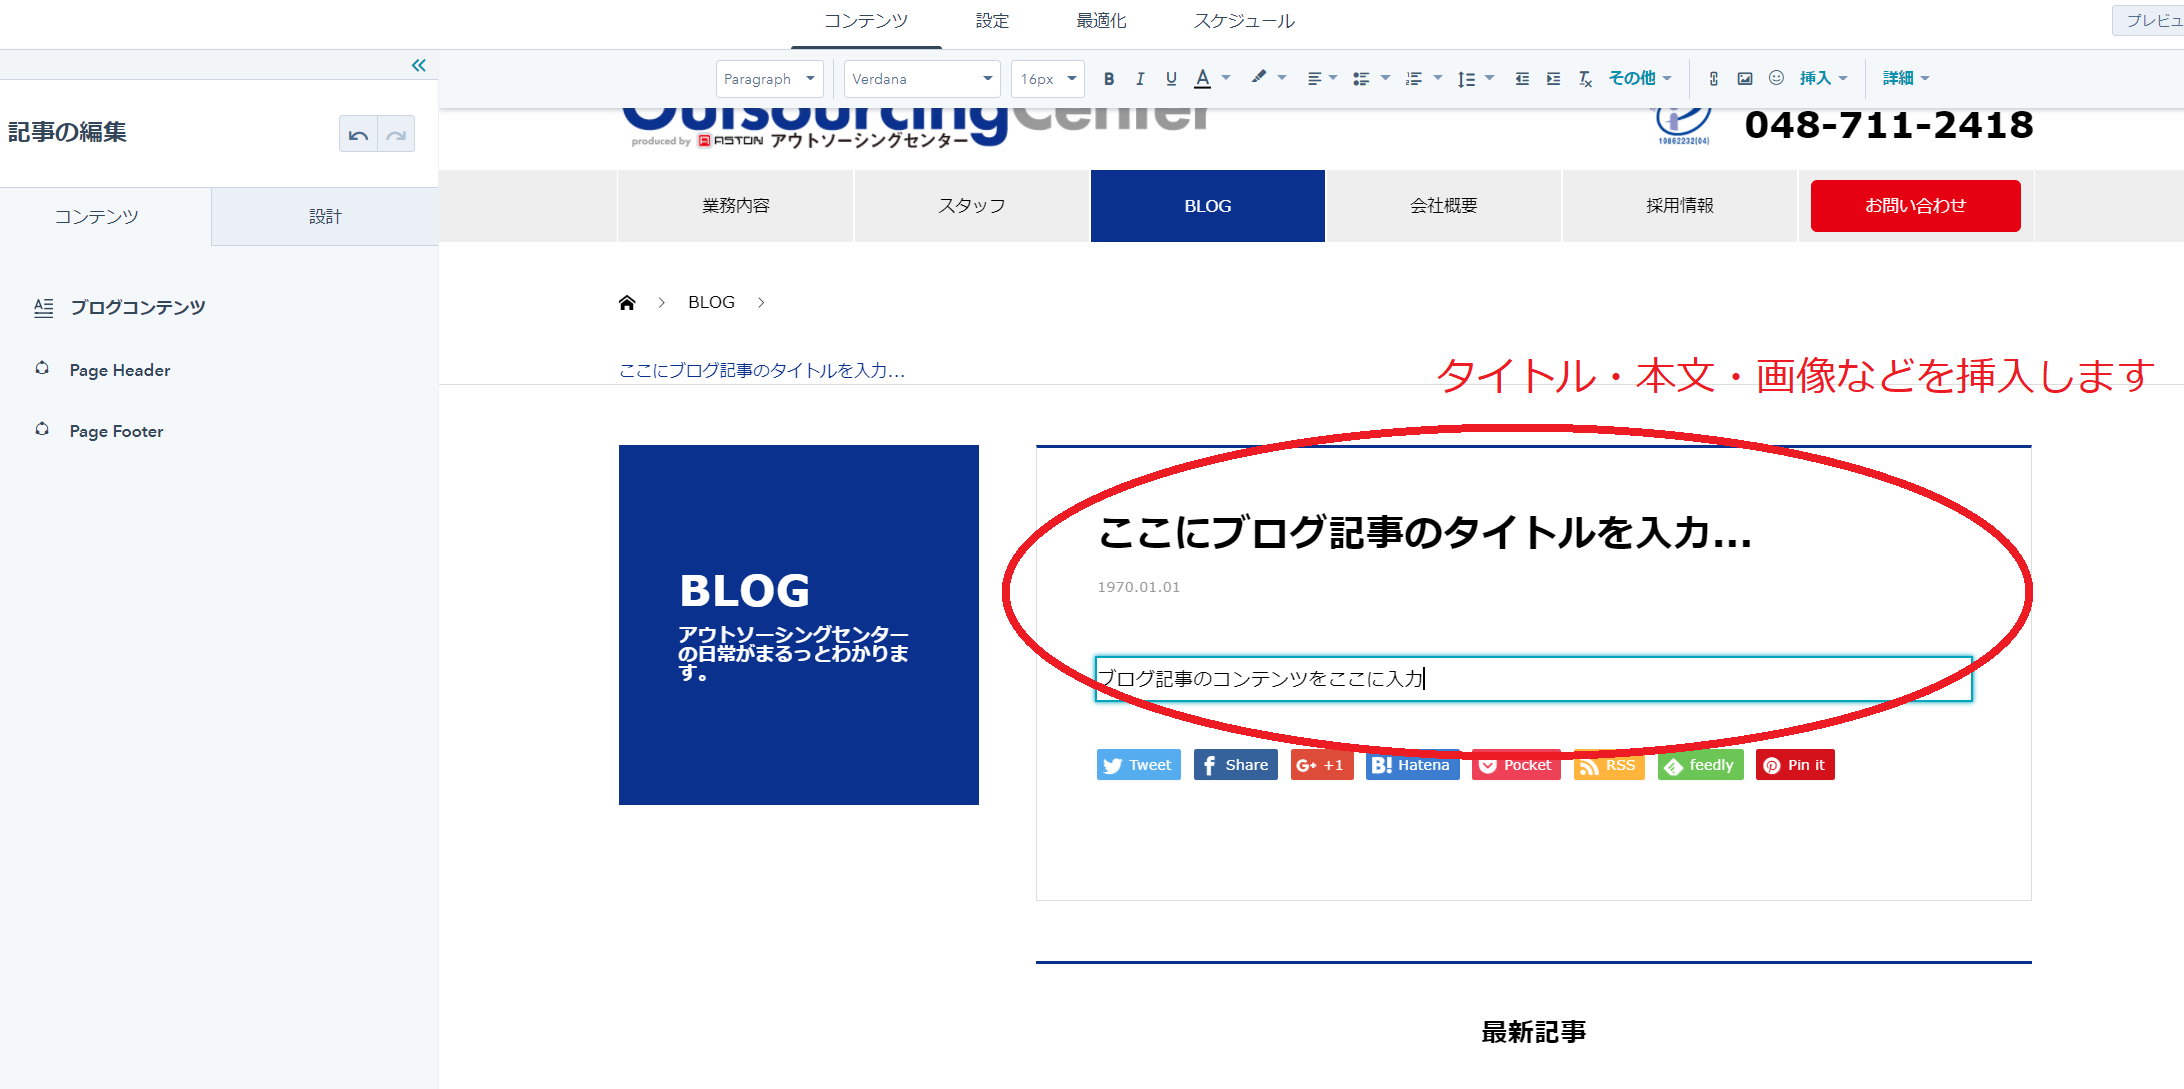
Task: Toggle bold formatting
Action: pyautogui.click(x=1109, y=79)
